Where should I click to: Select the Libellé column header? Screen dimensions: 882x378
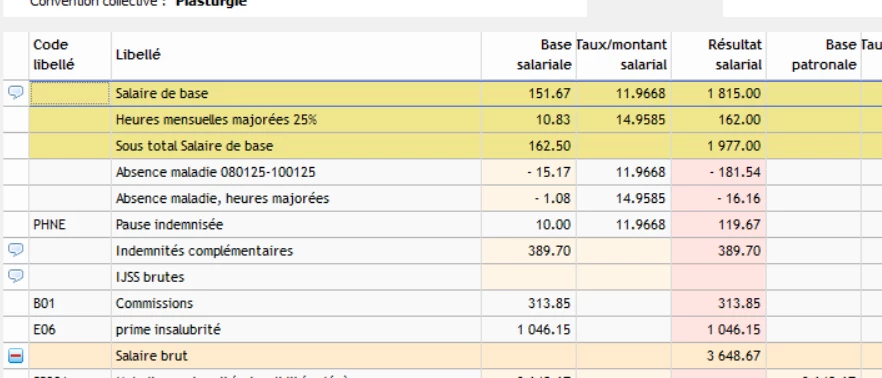pyautogui.click(x=296, y=55)
